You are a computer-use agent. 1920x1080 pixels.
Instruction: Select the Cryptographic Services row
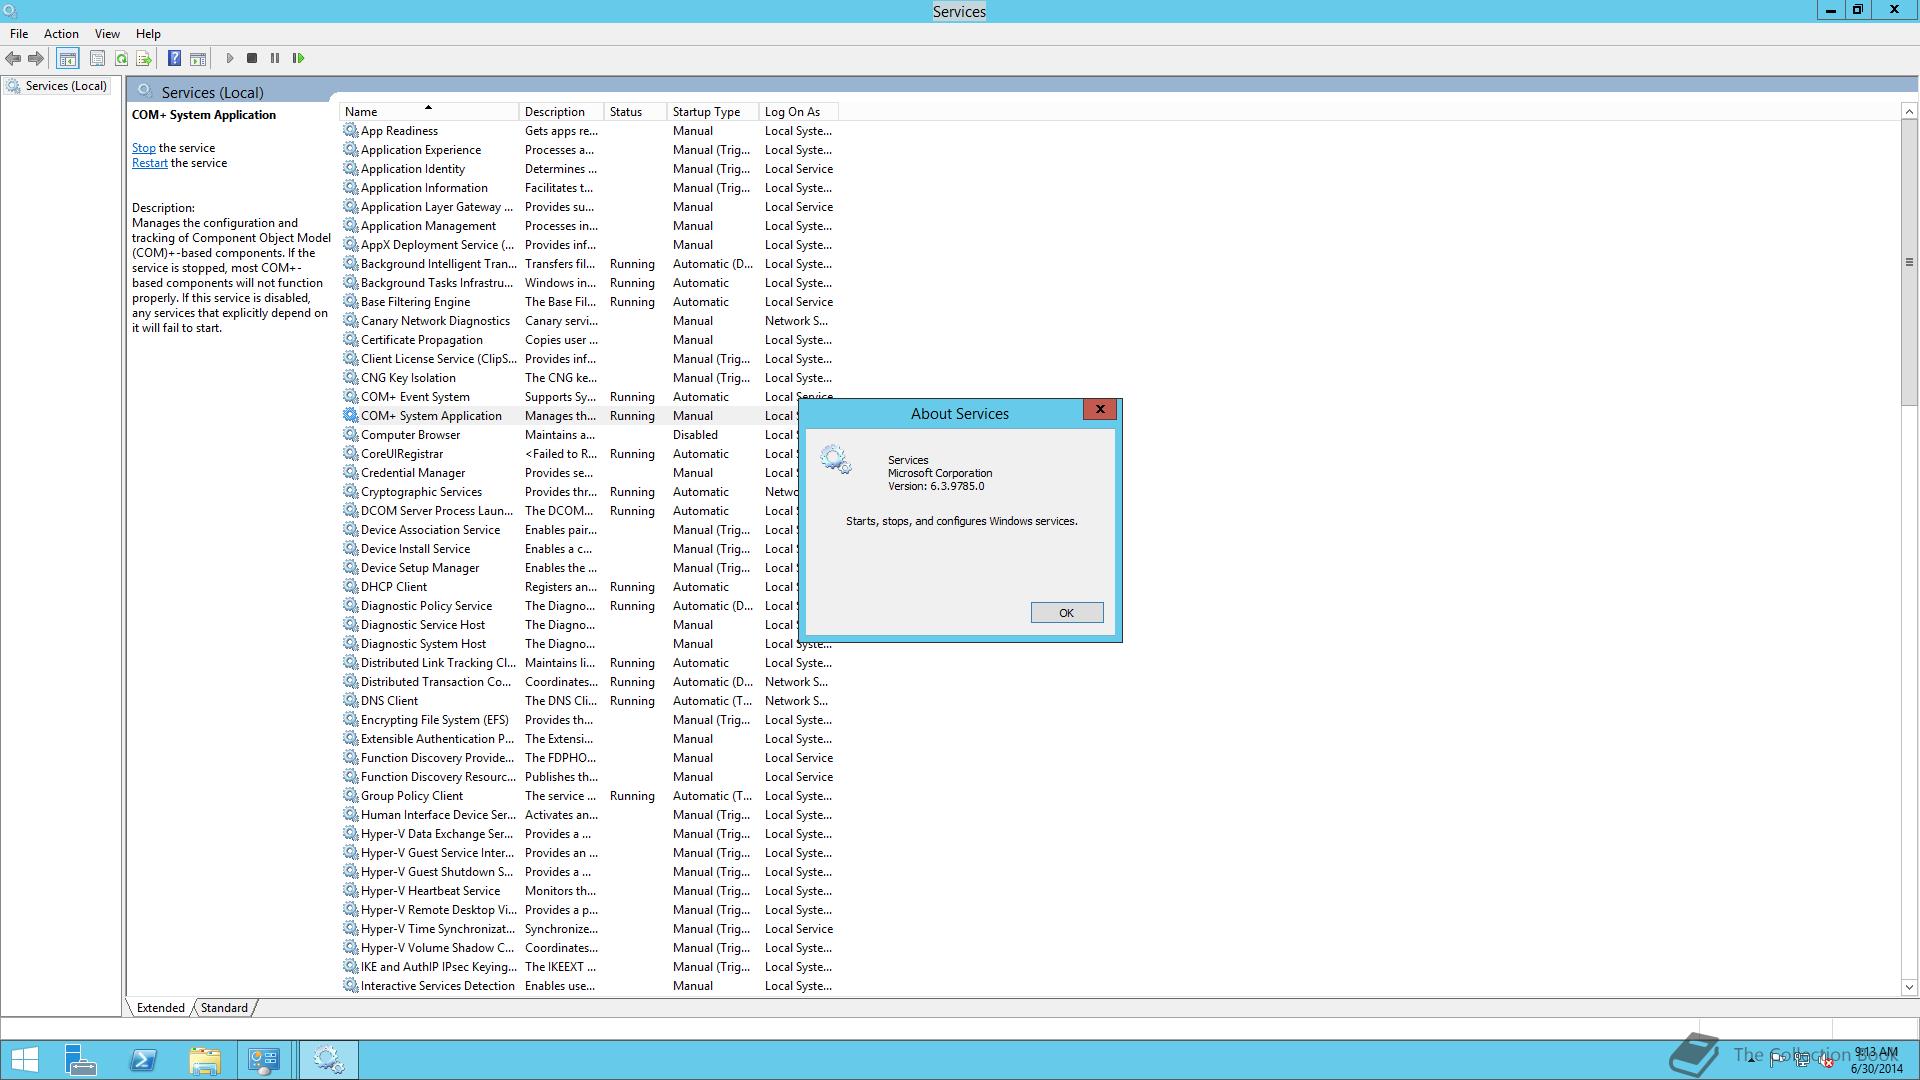click(570, 491)
